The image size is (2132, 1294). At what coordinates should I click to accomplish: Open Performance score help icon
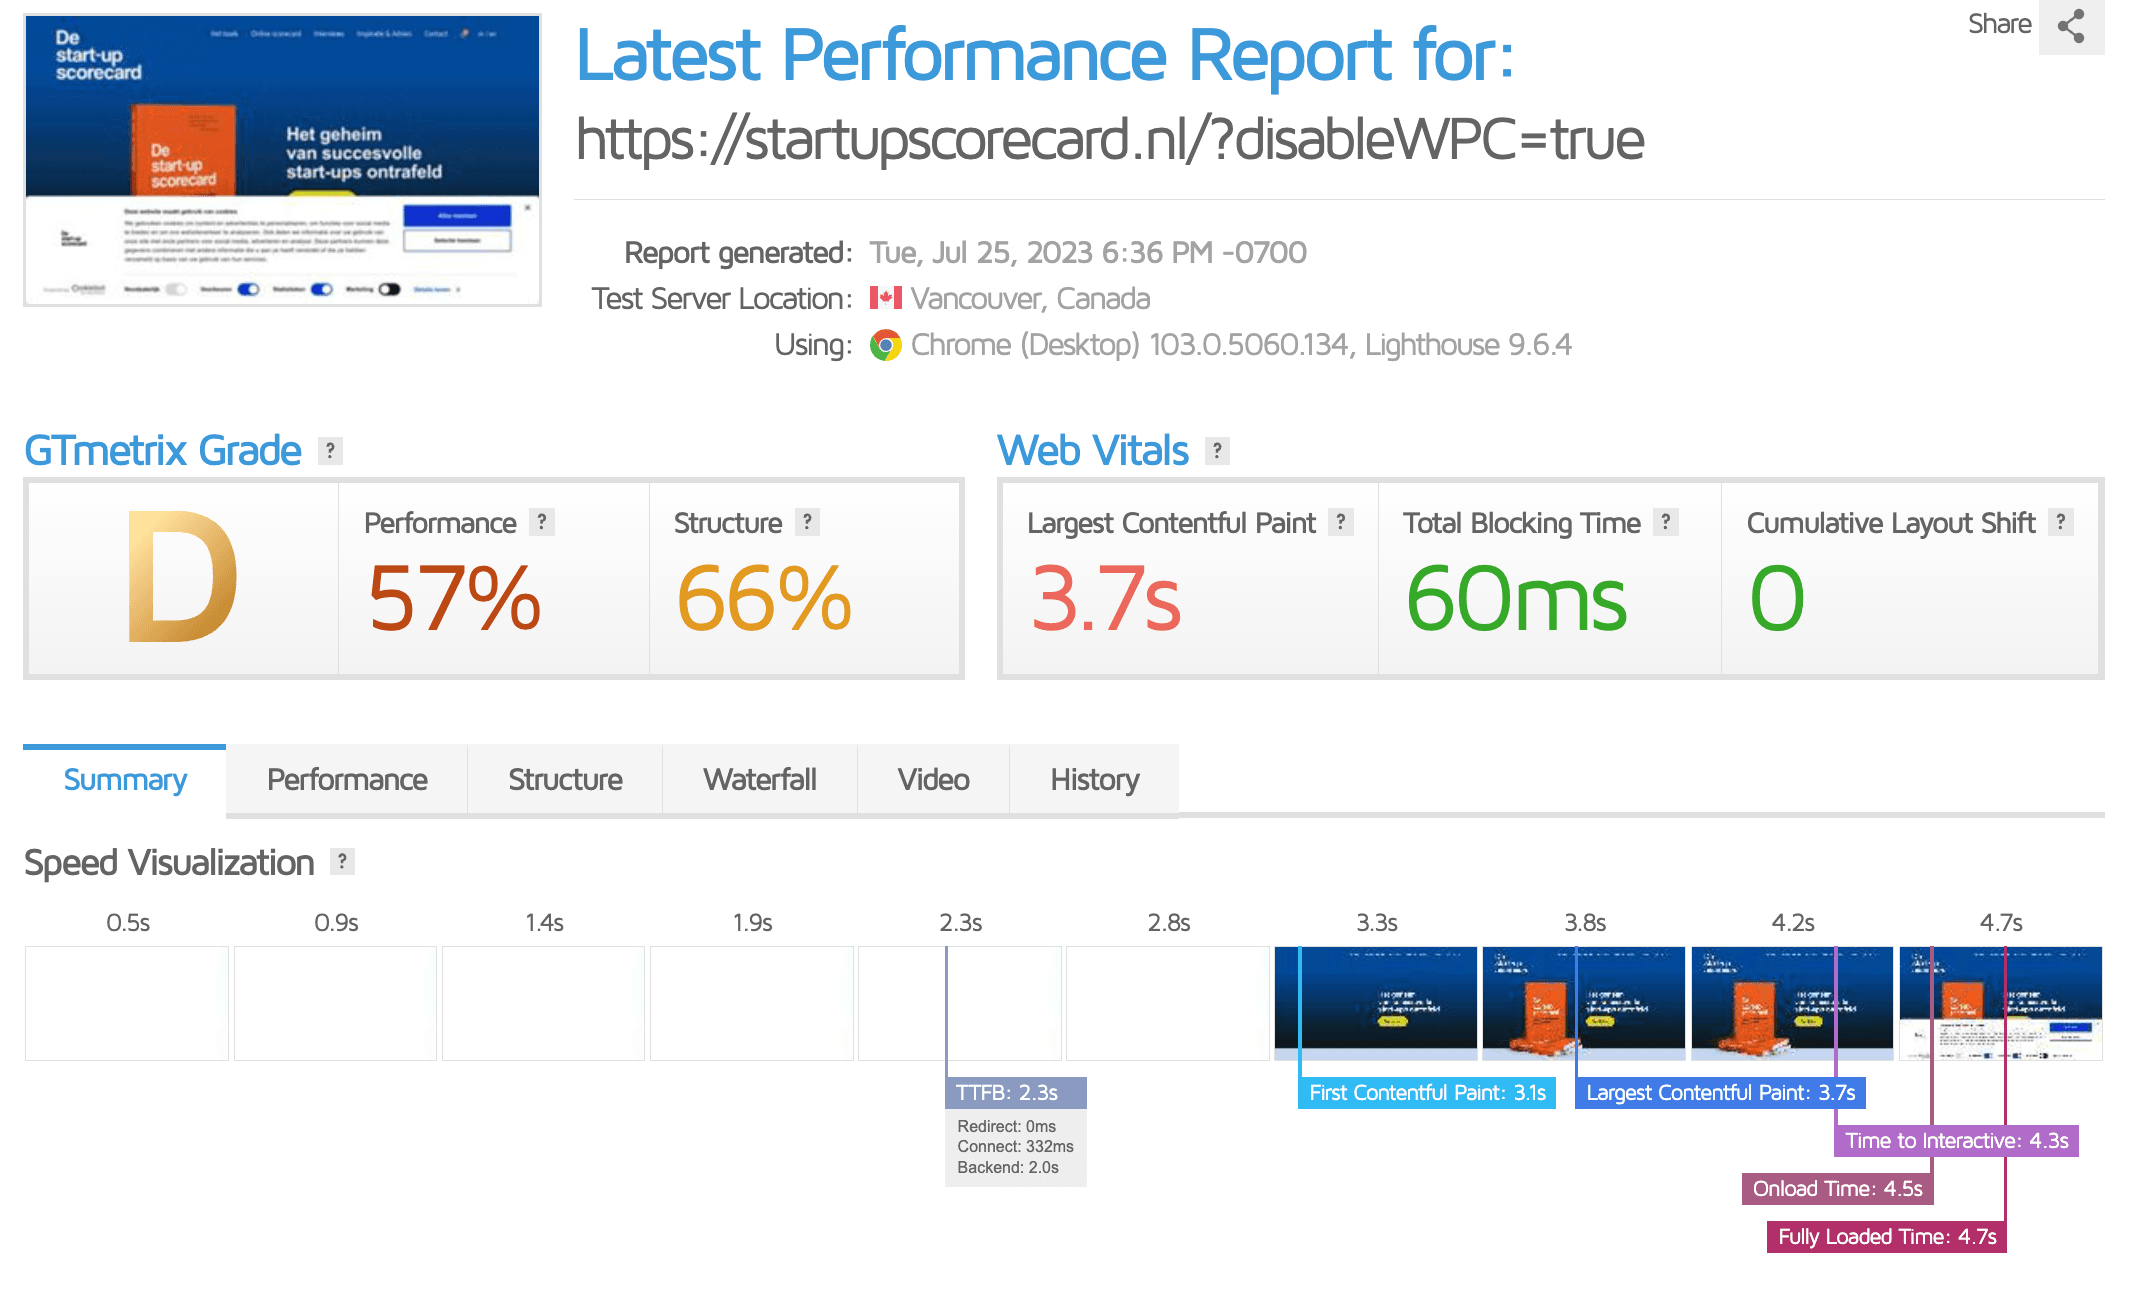[x=541, y=522]
